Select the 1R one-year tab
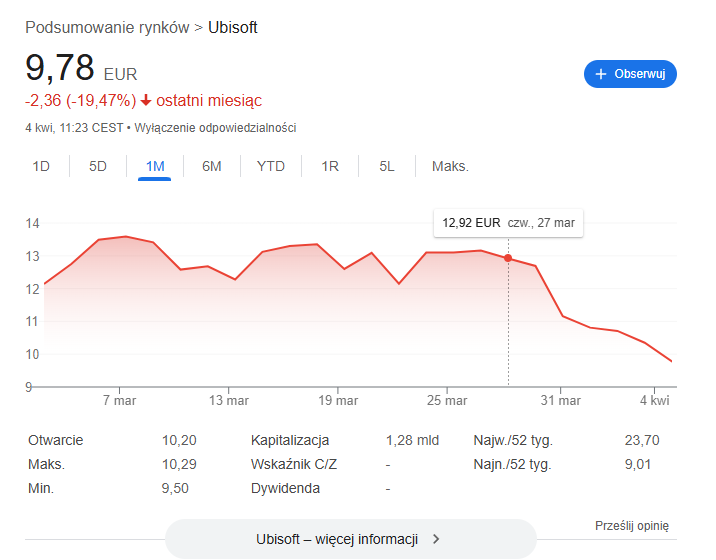This screenshot has width=716, height=560. pos(330,166)
